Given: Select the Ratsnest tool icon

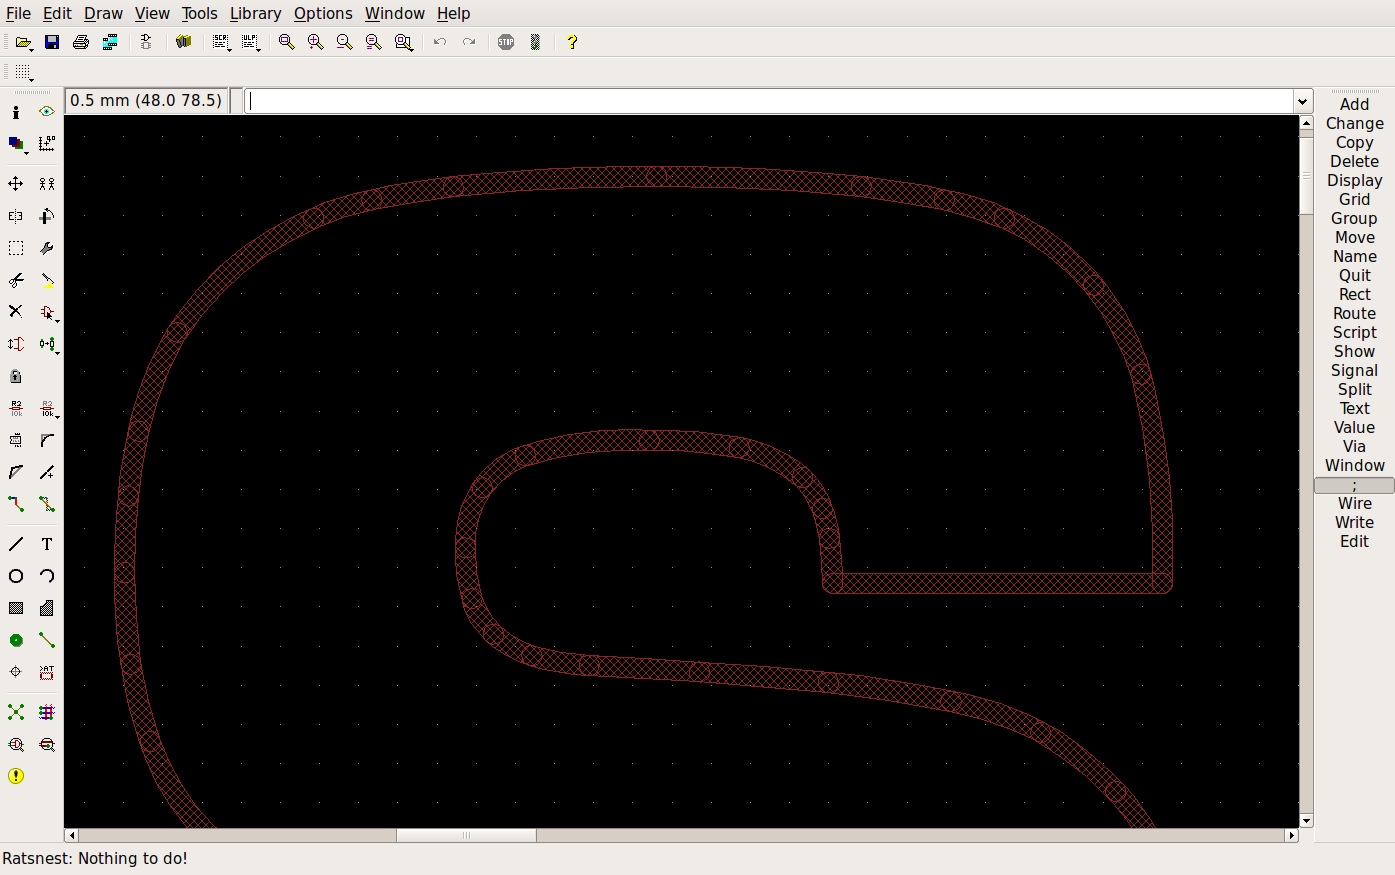Looking at the screenshot, I should click(16, 712).
